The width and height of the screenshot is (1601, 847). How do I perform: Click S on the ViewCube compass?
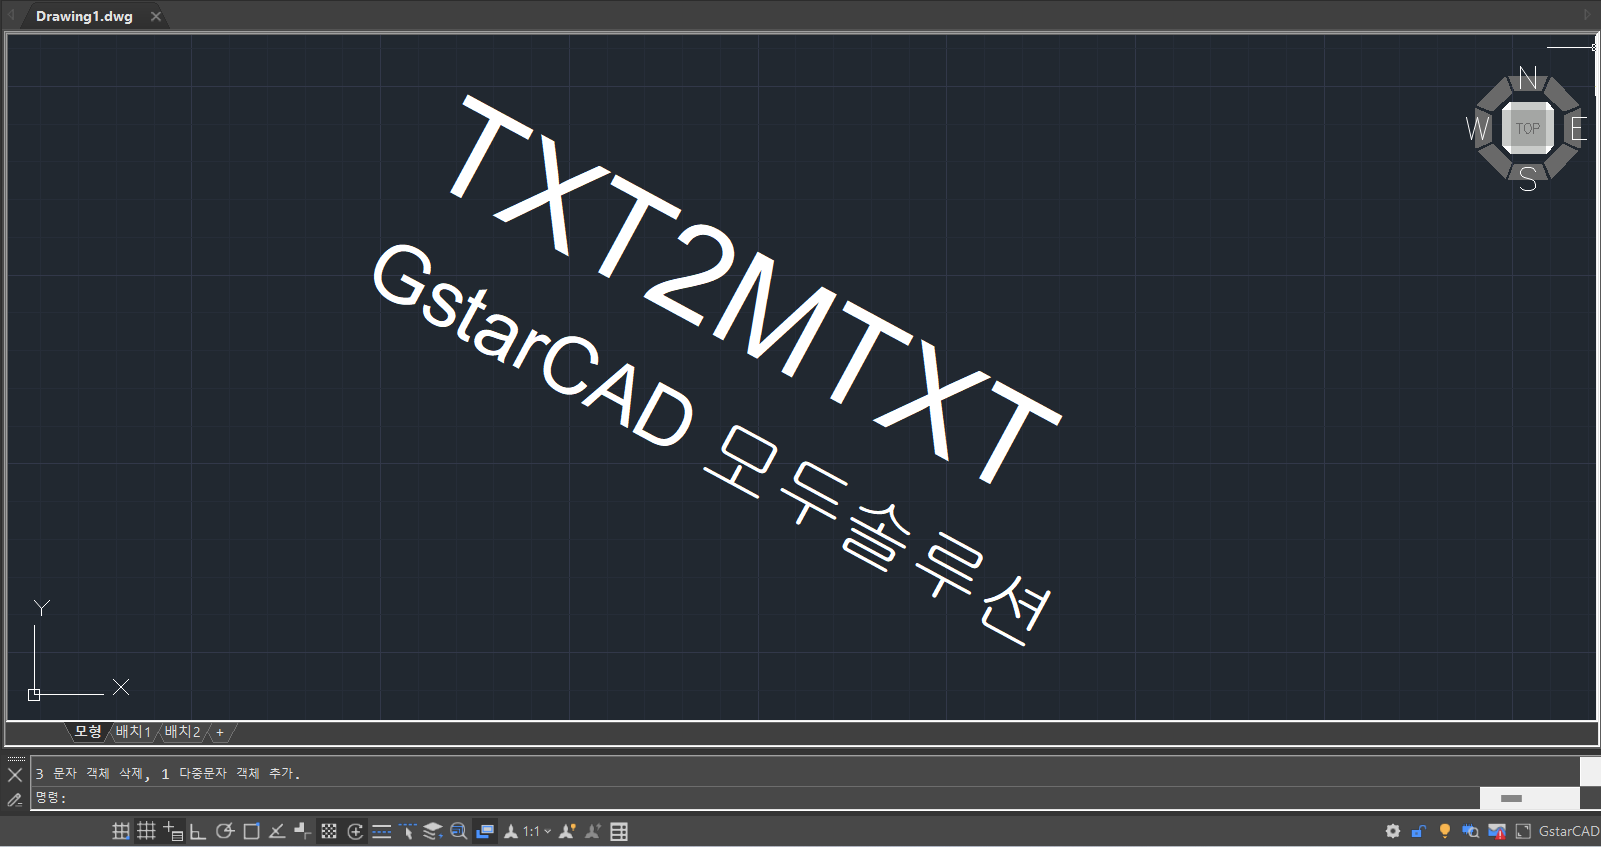(x=1528, y=179)
